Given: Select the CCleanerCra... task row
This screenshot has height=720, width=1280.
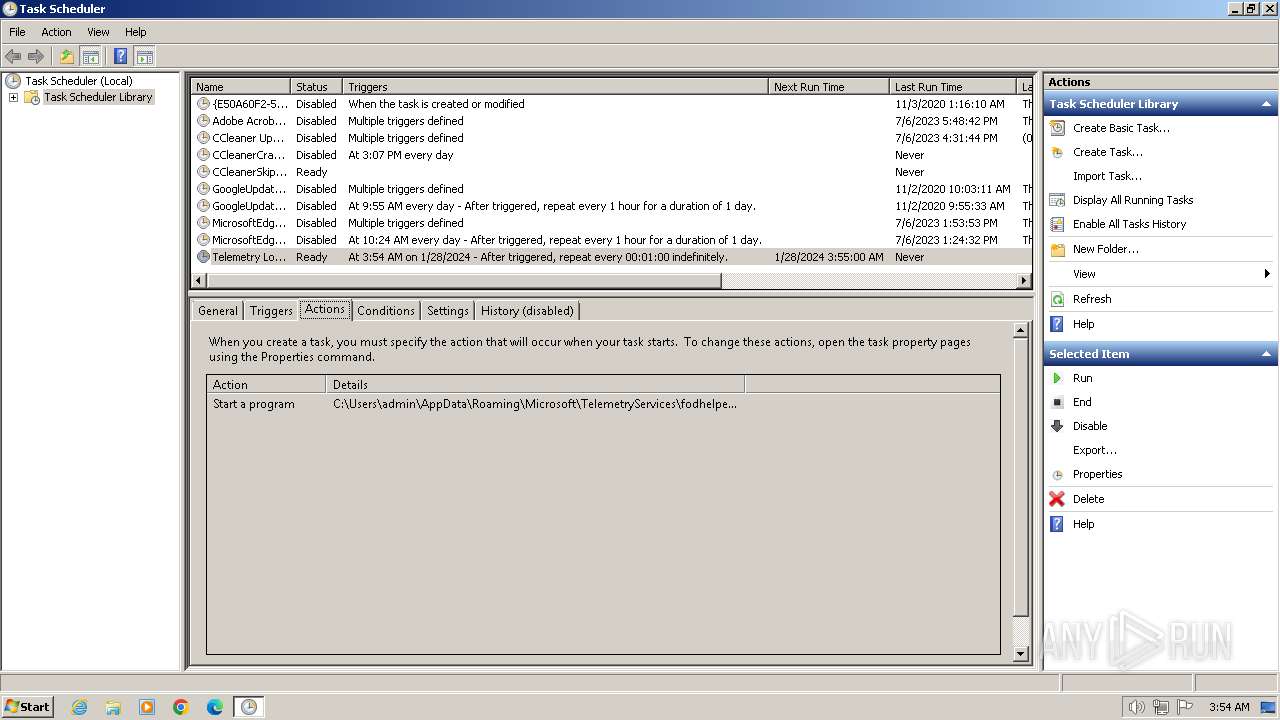Looking at the screenshot, I should click(611, 155).
